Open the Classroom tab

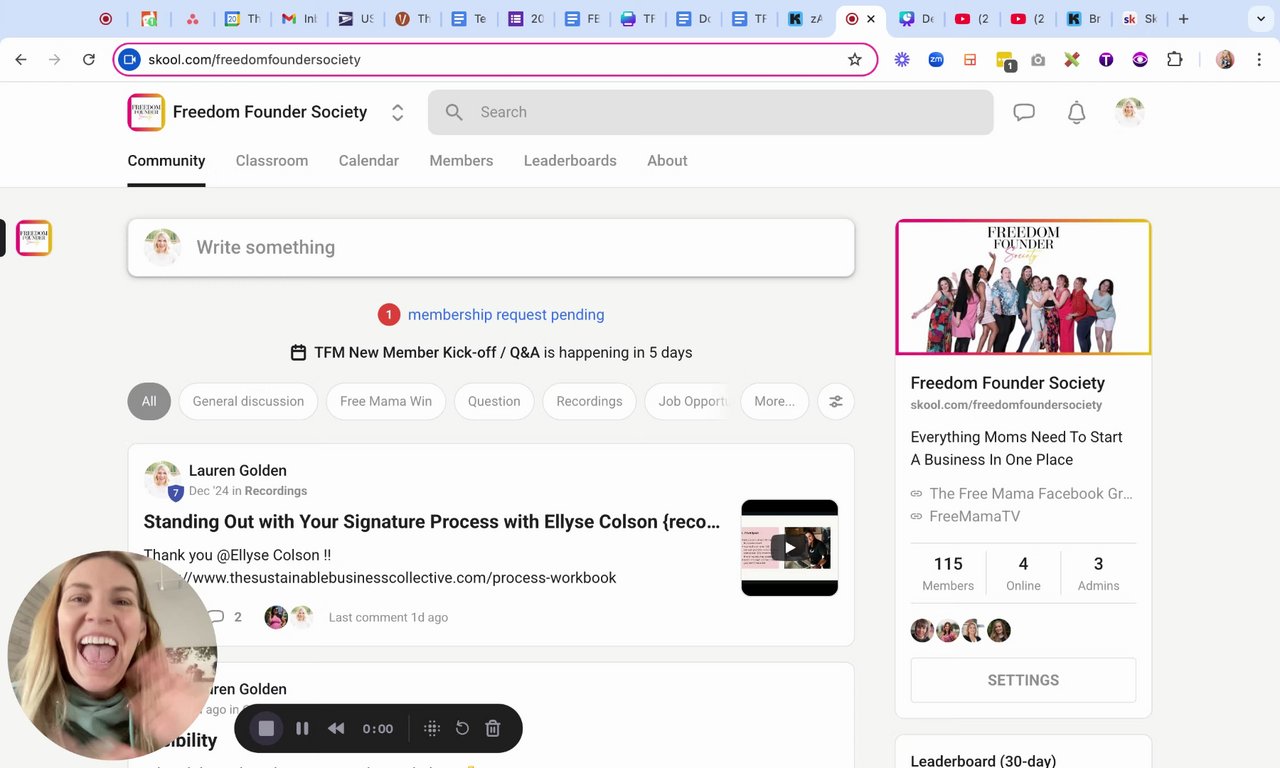[272, 160]
